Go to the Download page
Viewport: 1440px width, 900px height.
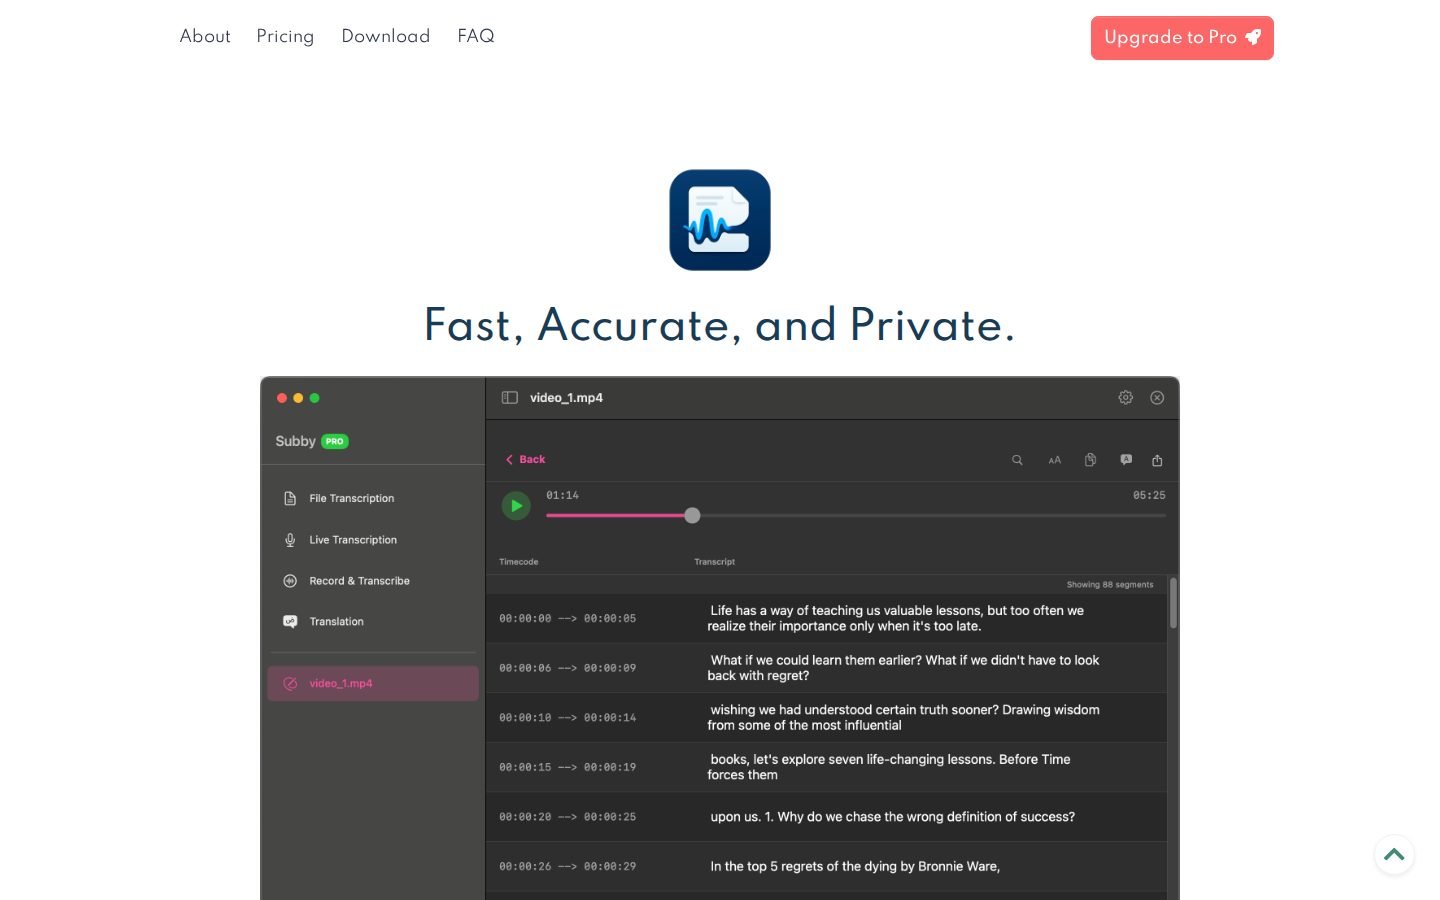tap(386, 36)
